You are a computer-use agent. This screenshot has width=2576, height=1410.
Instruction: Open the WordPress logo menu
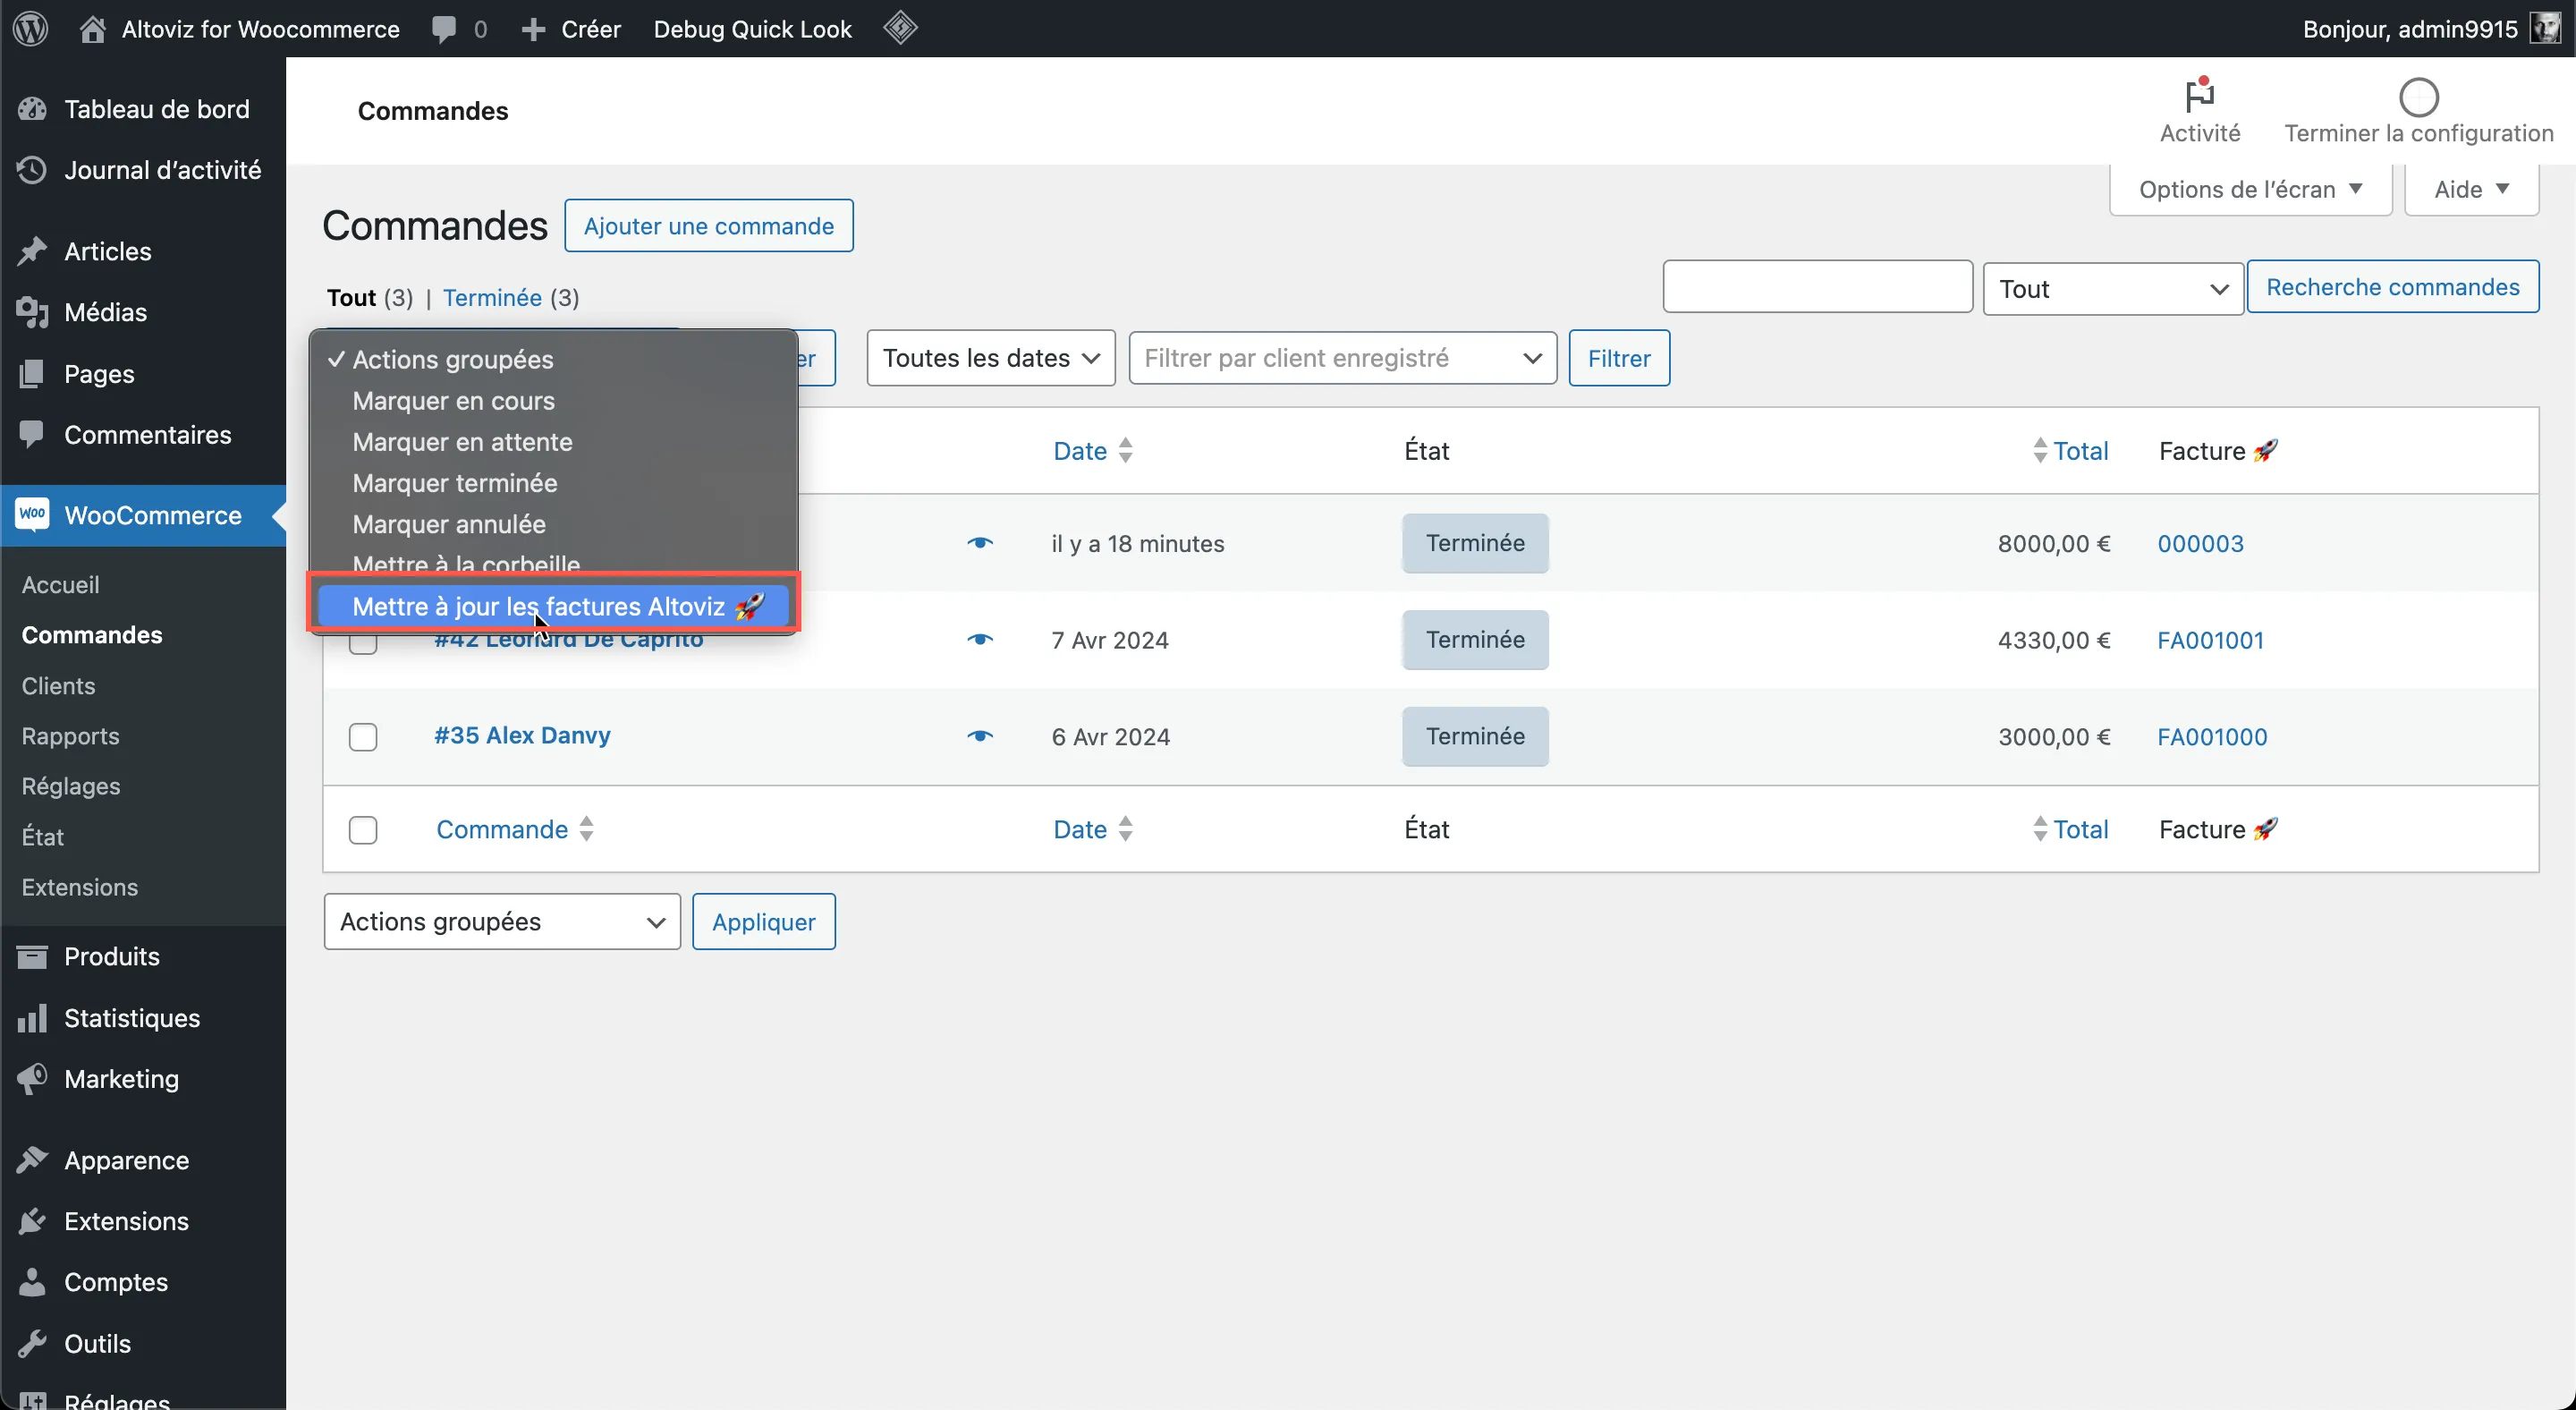coord(31,28)
